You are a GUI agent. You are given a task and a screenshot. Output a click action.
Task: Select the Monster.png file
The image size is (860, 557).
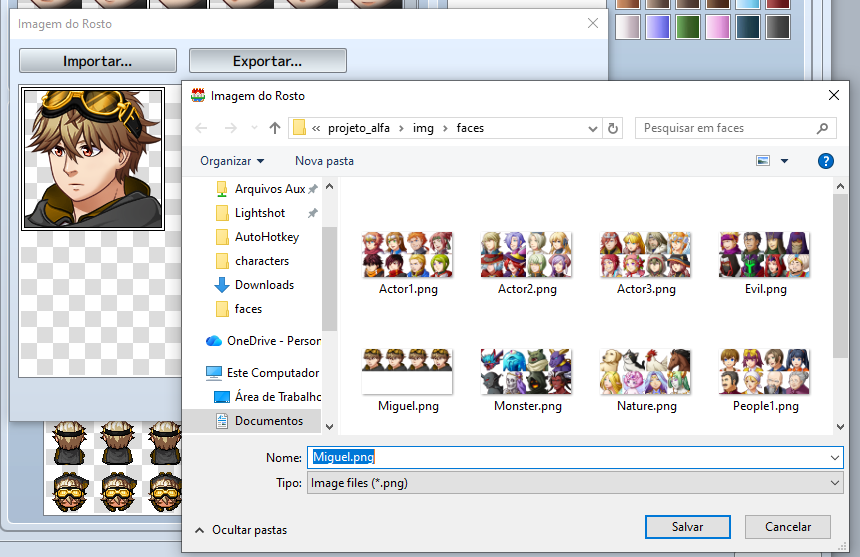[x=527, y=381]
